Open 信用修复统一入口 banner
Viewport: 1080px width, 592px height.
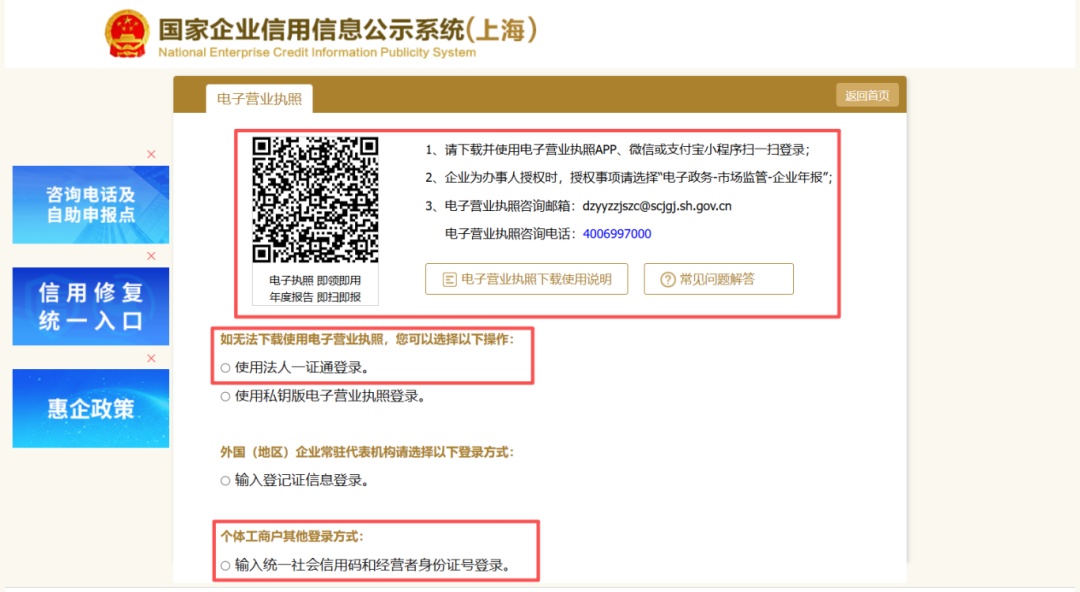click(x=91, y=306)
